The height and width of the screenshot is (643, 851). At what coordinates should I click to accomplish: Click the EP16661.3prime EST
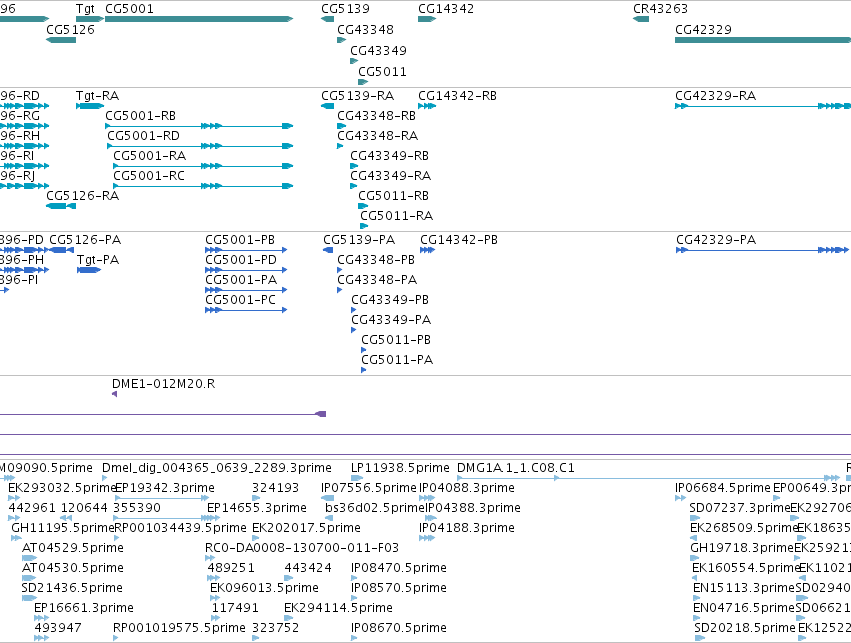84,608
